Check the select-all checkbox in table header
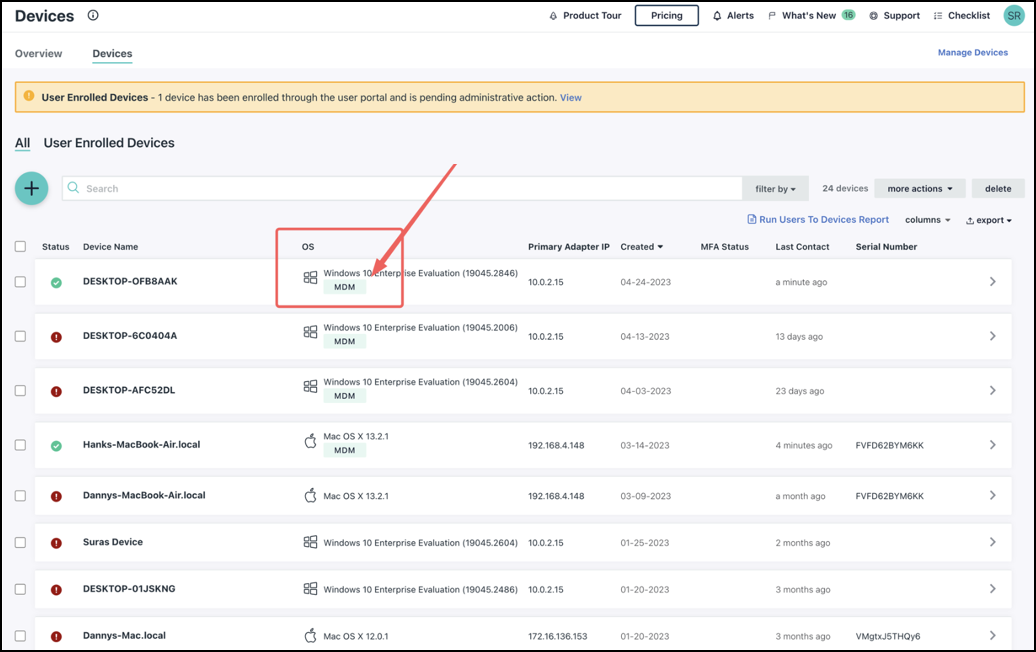The width and height of the screenshot is (1036, 652). [20, 246]
